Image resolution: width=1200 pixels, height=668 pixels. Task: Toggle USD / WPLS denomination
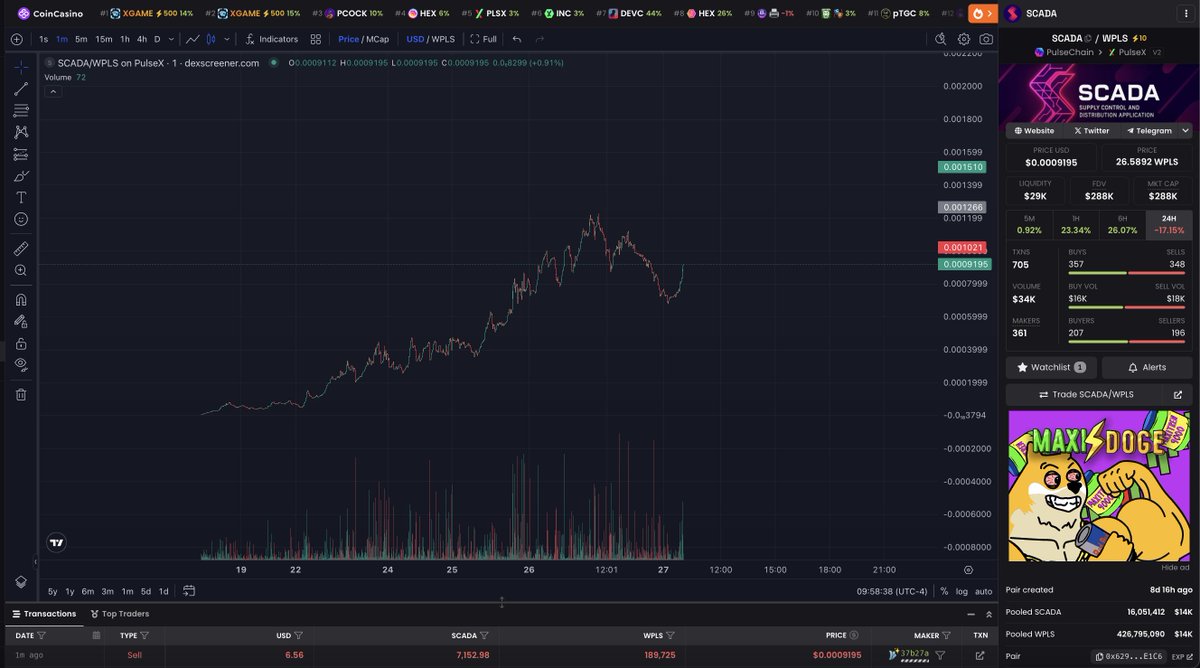430,39
